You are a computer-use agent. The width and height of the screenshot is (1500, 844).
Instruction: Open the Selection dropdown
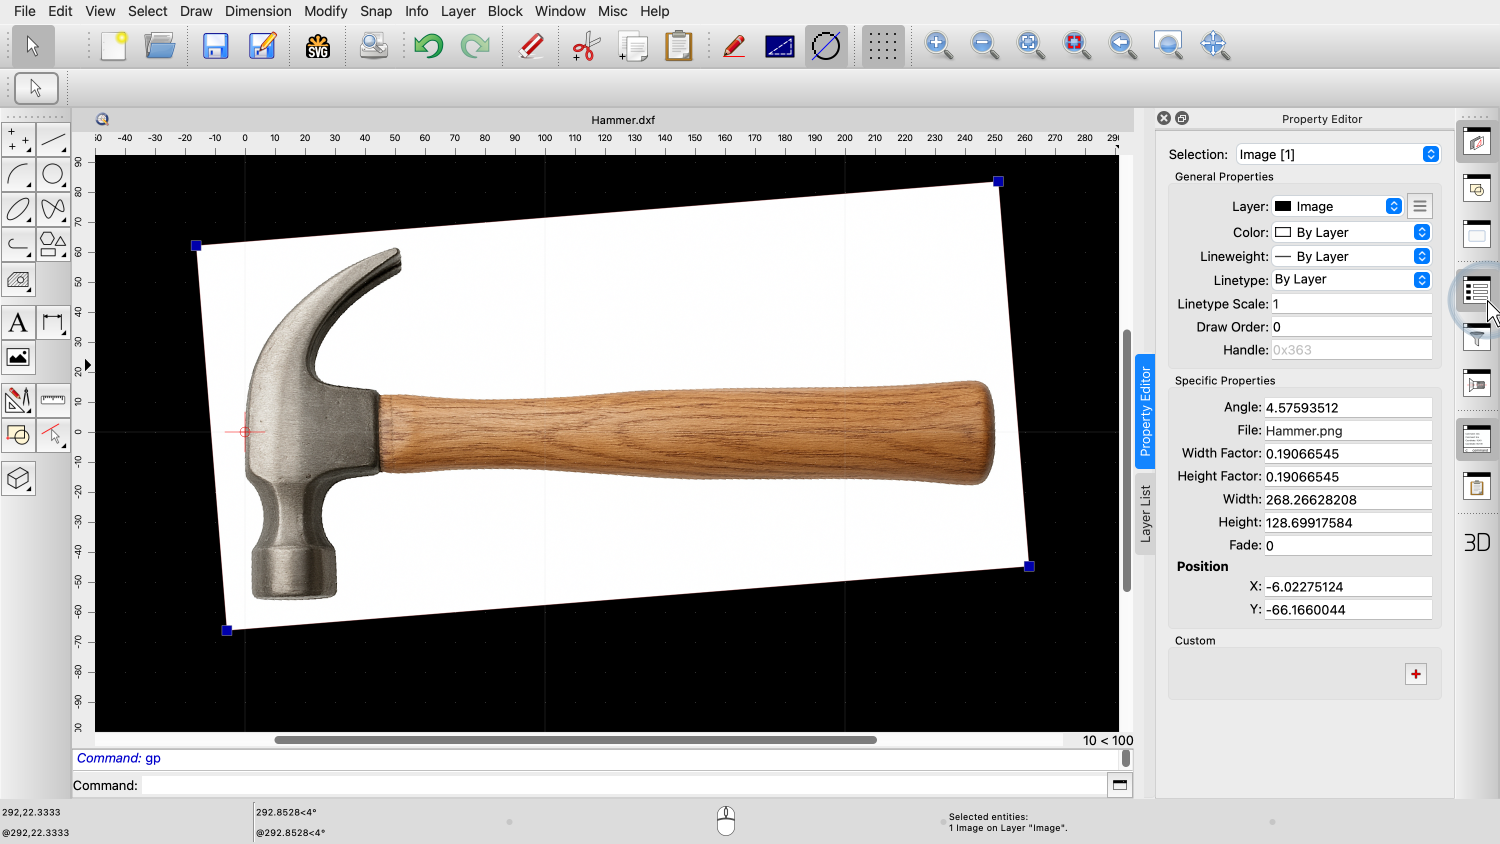pos(1337,154)
